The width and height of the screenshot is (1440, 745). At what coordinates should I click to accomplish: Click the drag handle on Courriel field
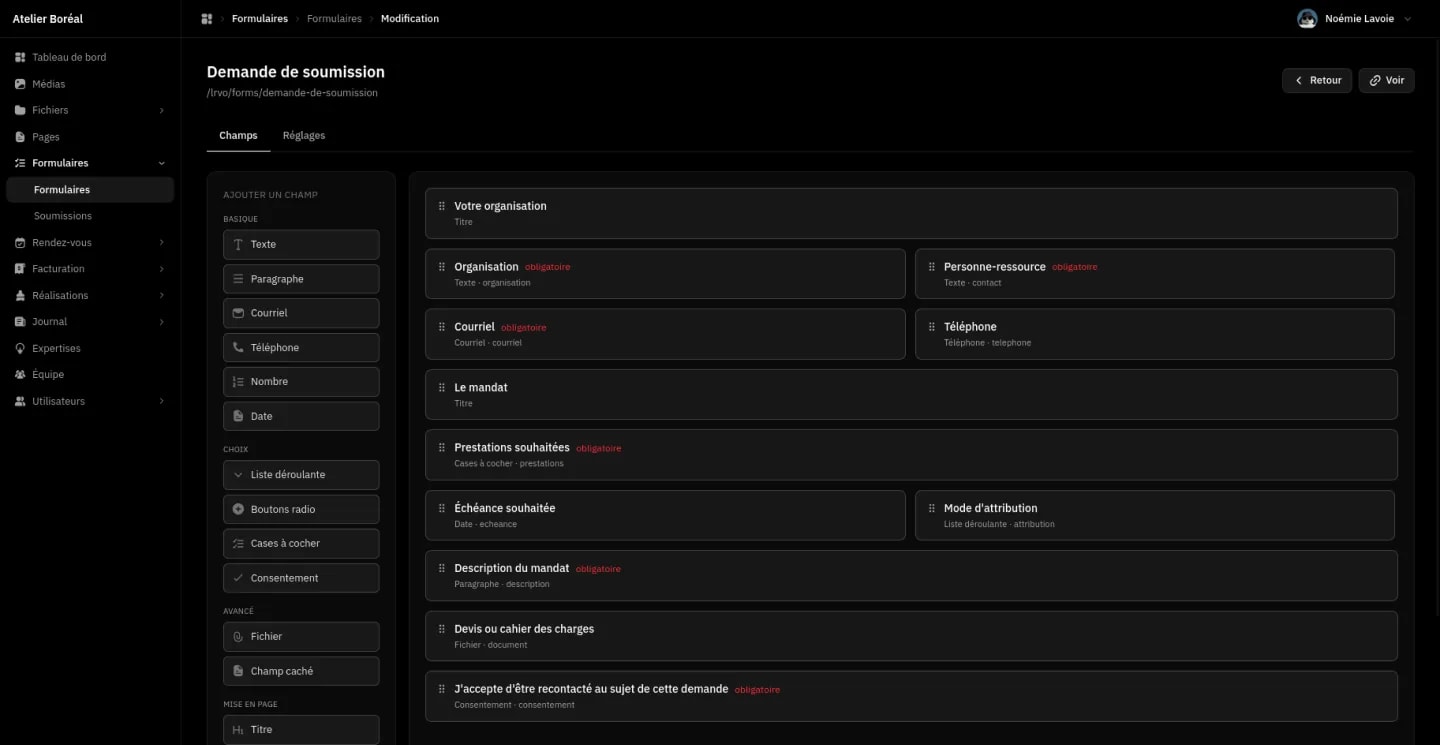coord(442,327)
